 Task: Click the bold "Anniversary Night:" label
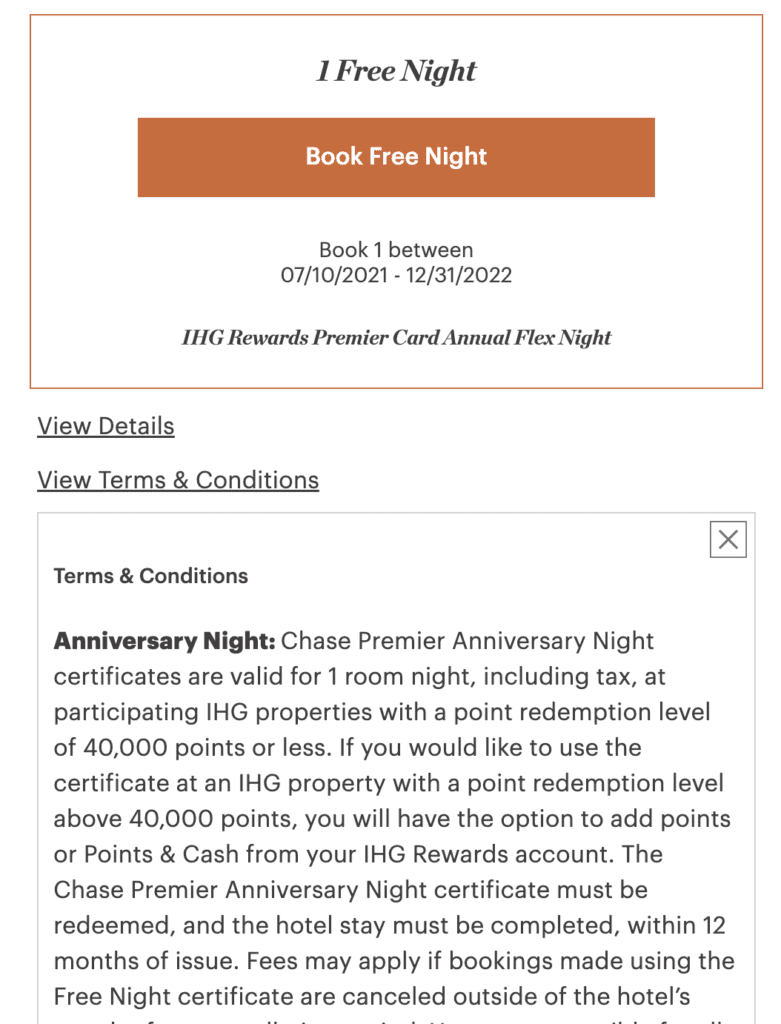tap(164, 641)
